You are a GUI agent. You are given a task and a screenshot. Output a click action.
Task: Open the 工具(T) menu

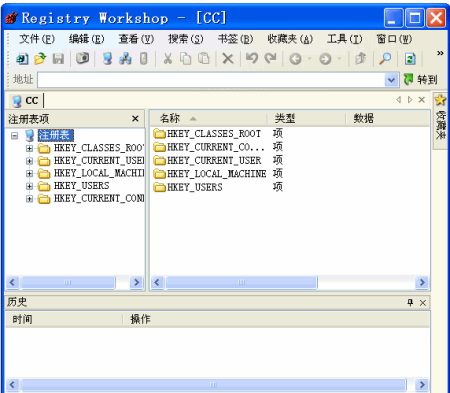coord(344,39)
